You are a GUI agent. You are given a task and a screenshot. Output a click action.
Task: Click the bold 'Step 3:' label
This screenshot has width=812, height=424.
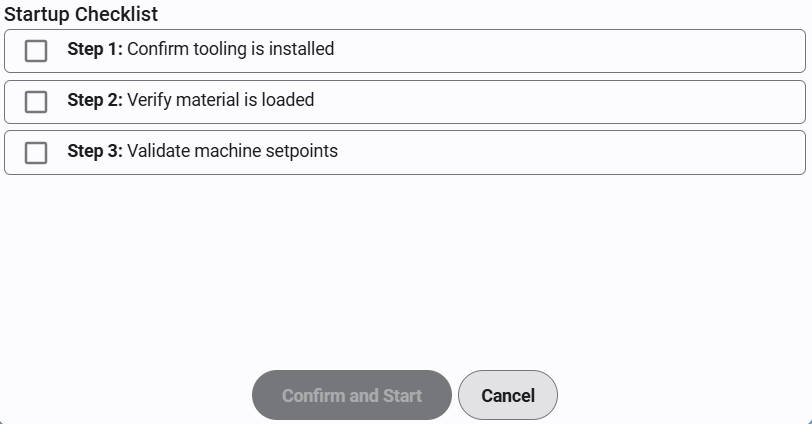click(94, 151)
